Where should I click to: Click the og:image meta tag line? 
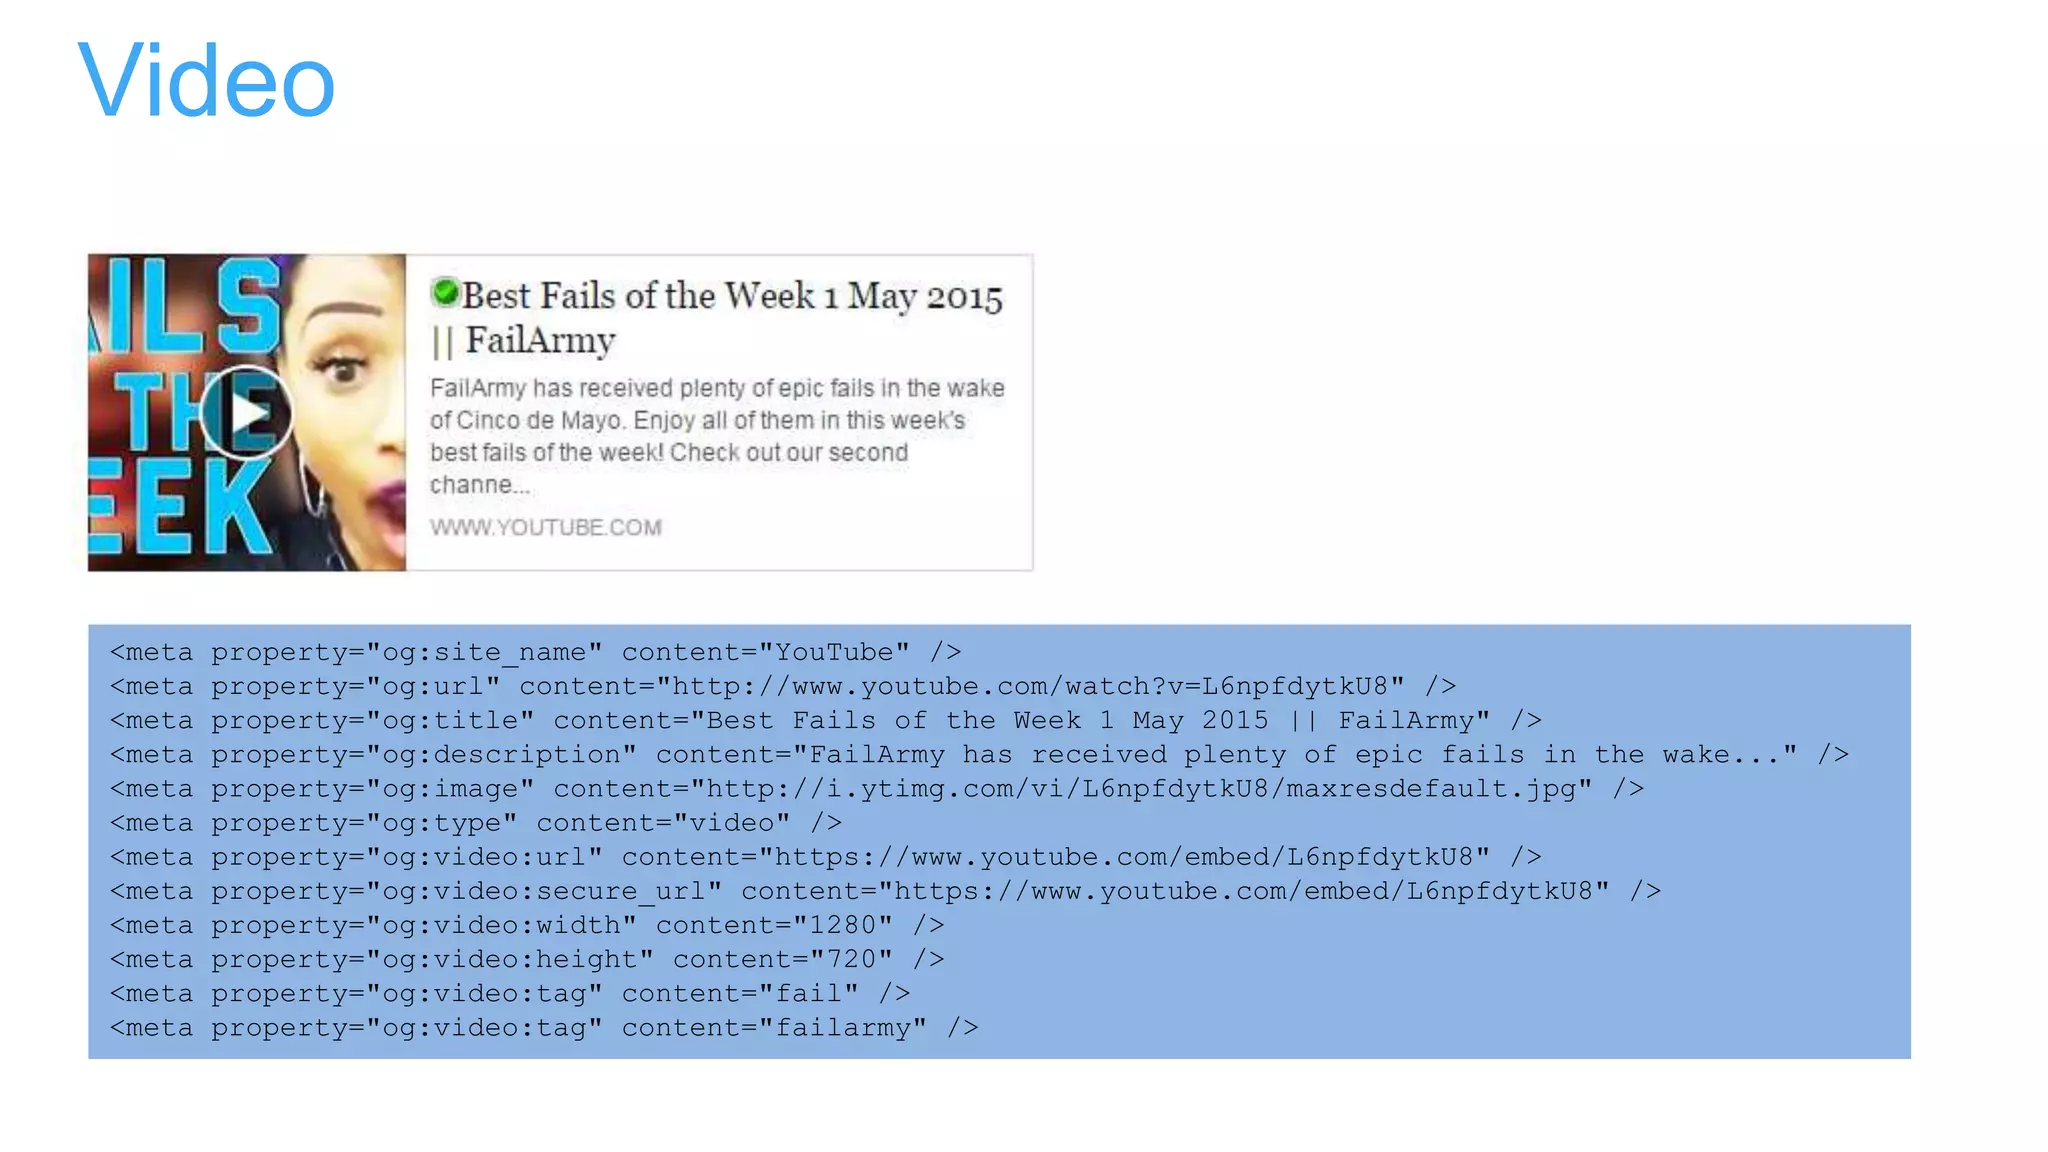[x=876, y=788]
